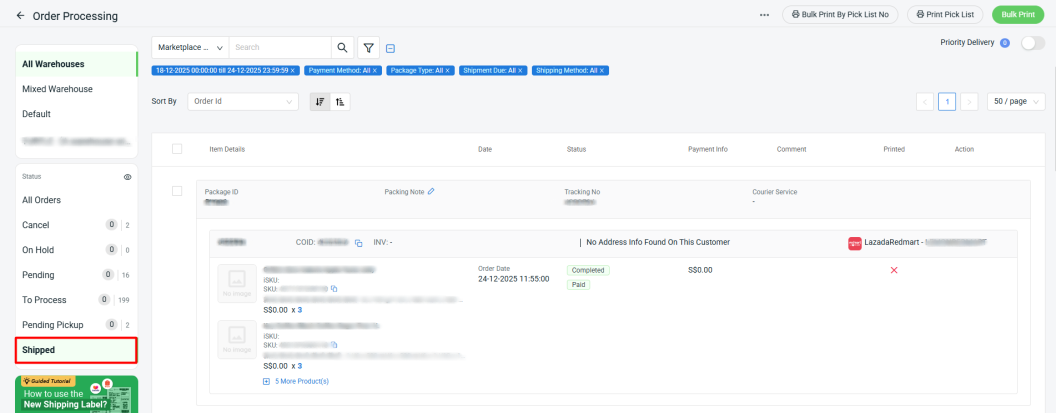
Task: Open the Order Id sort-by dropdown
Action: click(243, 102)
